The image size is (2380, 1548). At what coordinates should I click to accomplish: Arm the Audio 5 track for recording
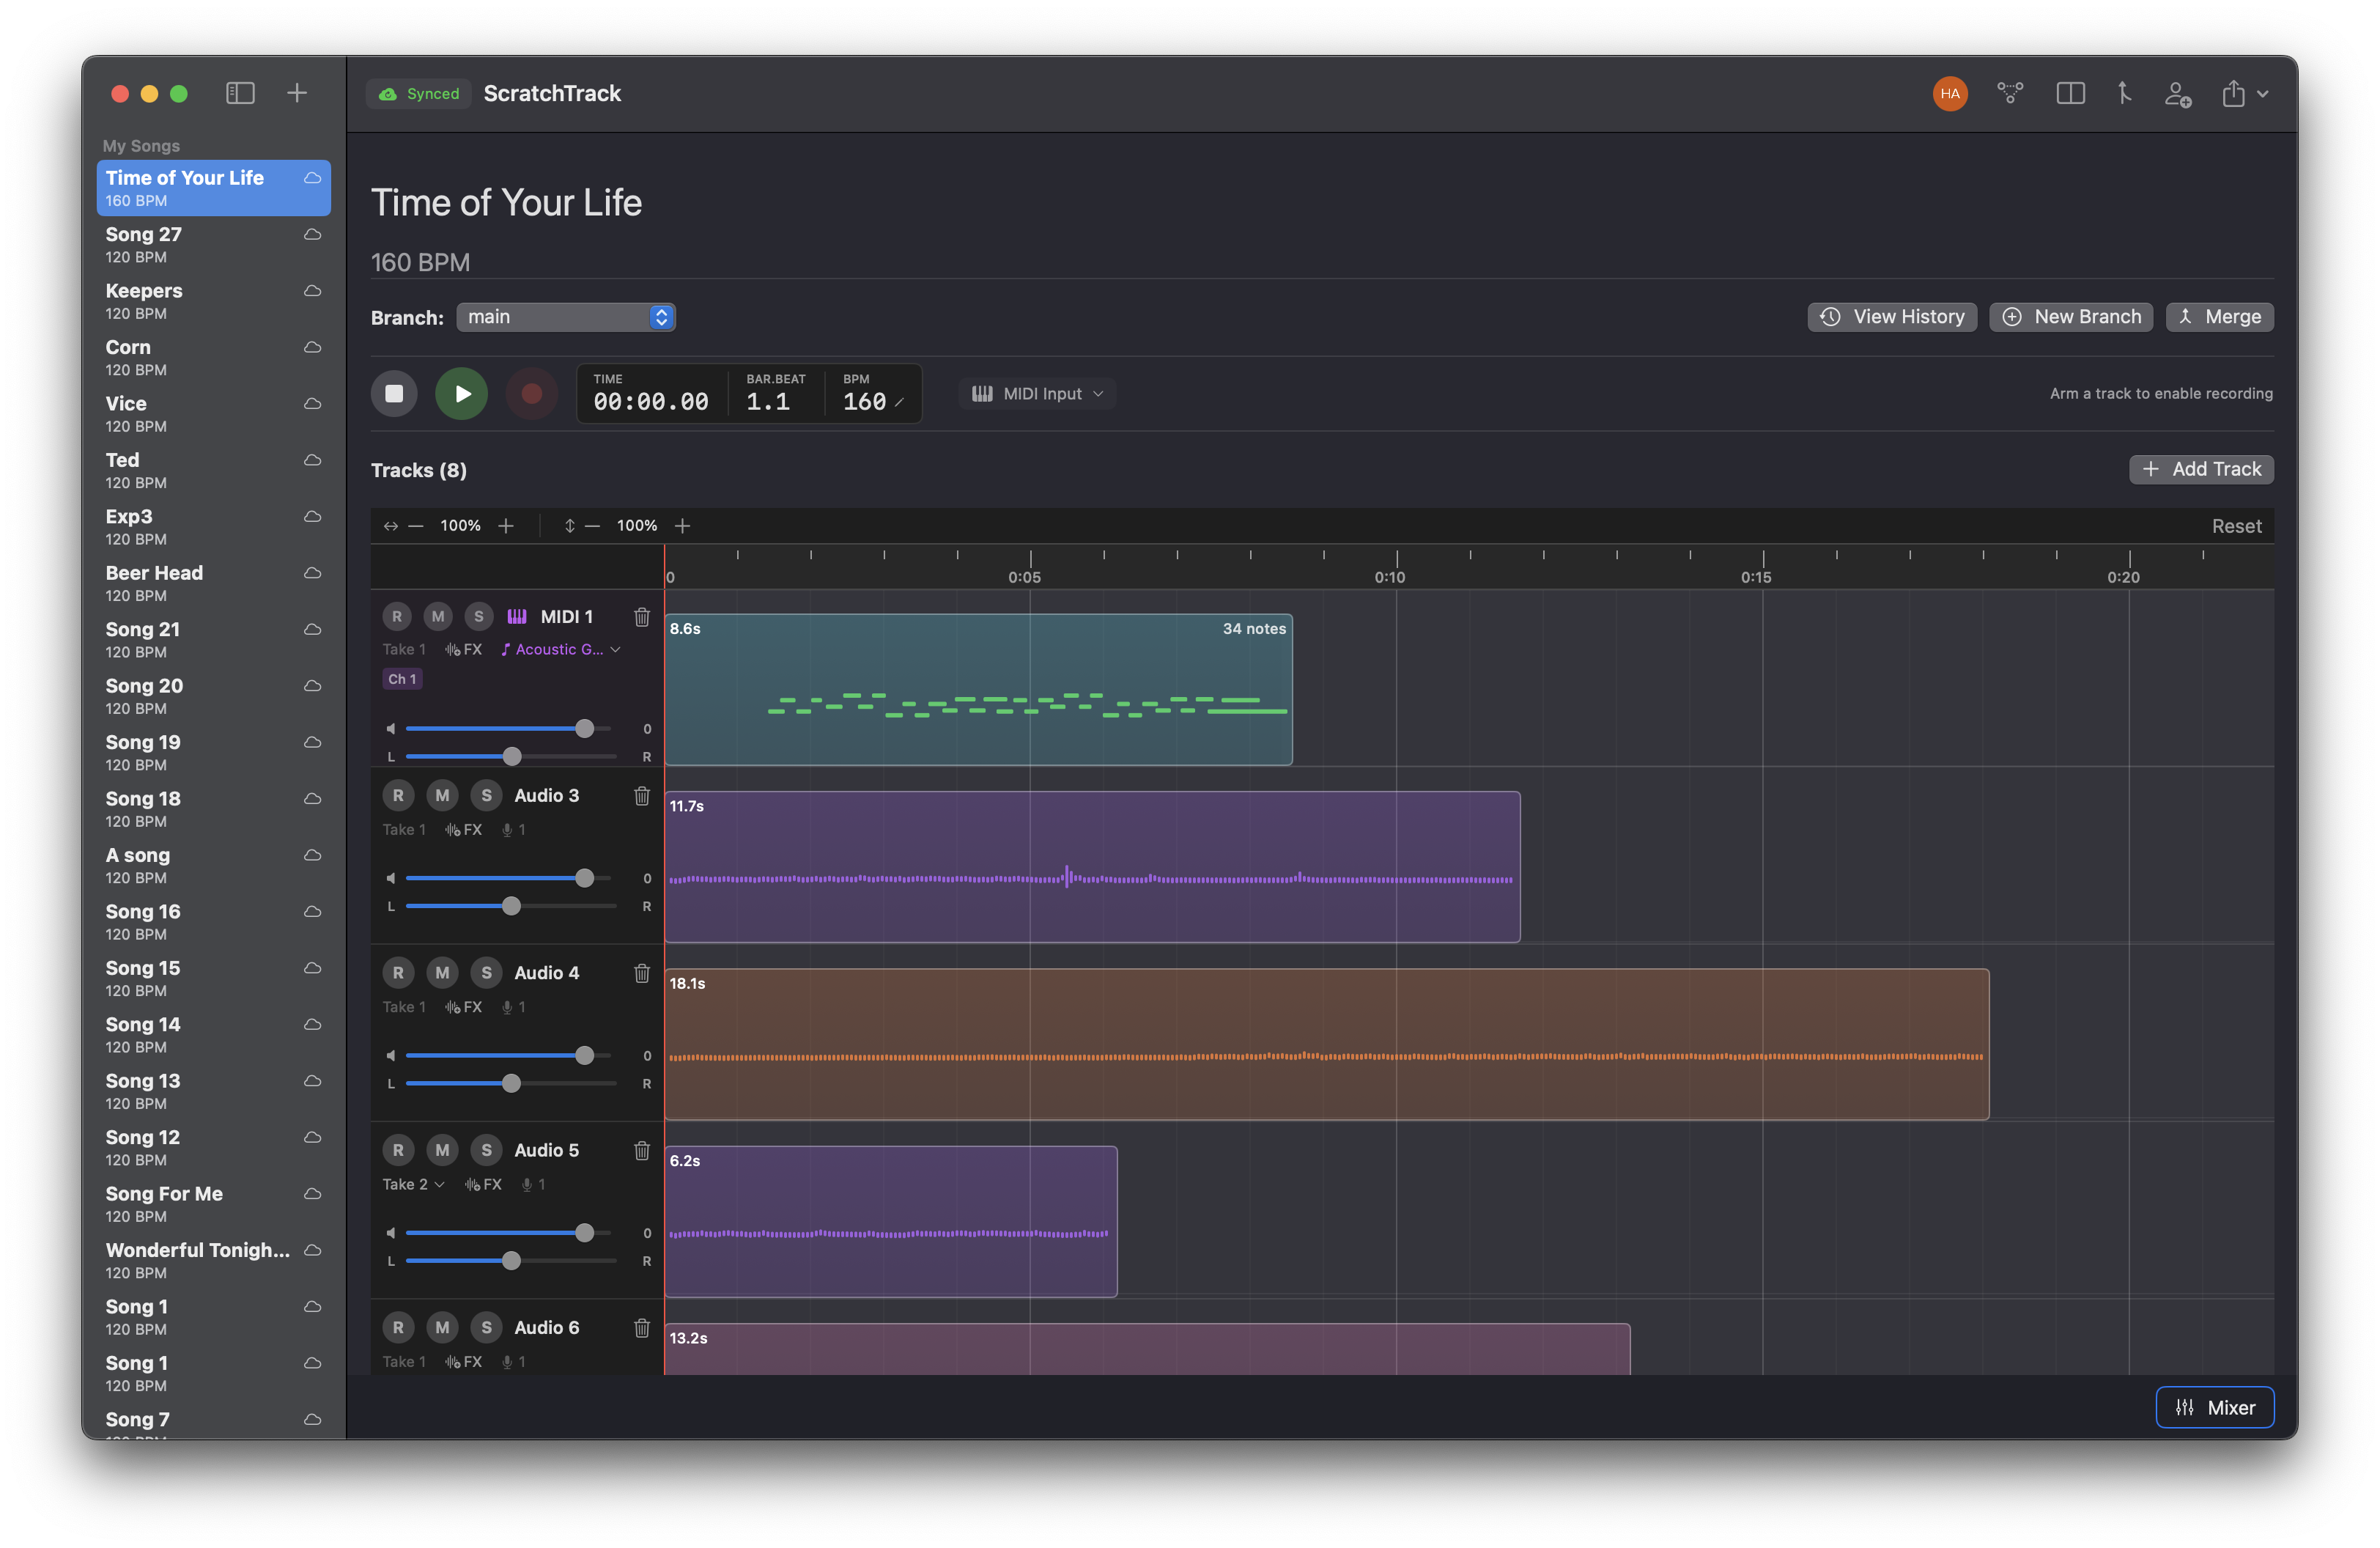pyautogui.click(x=398, y=1149)
